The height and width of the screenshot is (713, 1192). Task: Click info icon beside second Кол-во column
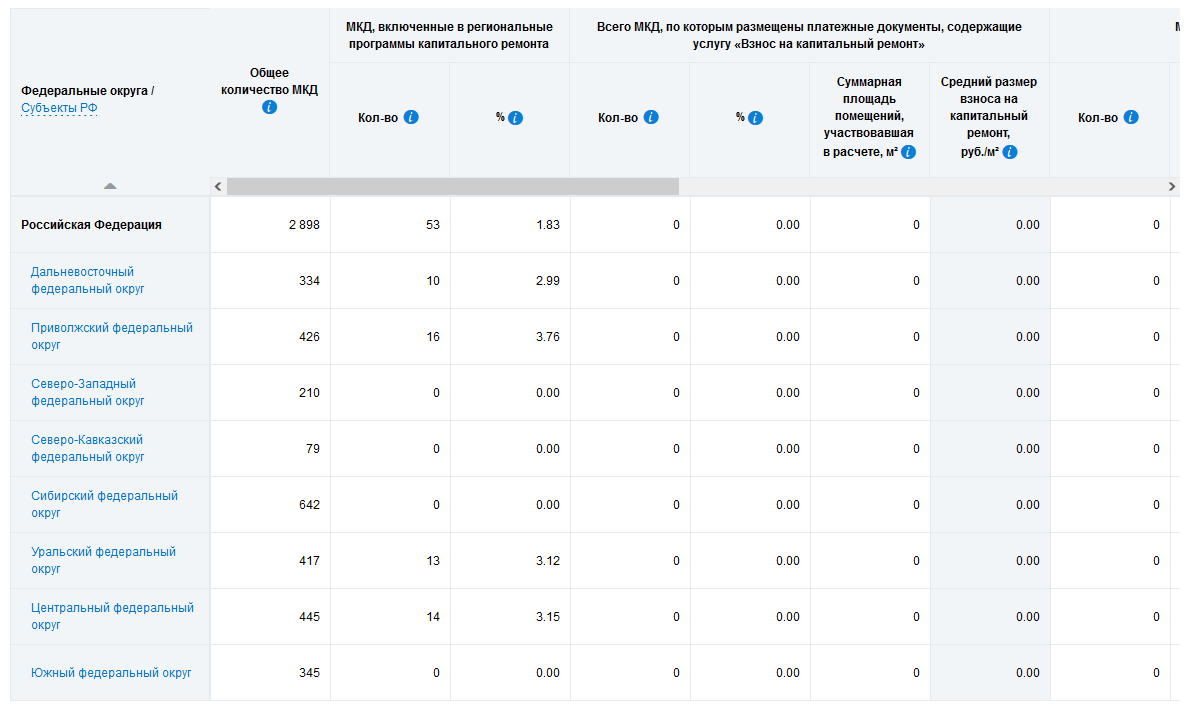[x=651, y=117]
